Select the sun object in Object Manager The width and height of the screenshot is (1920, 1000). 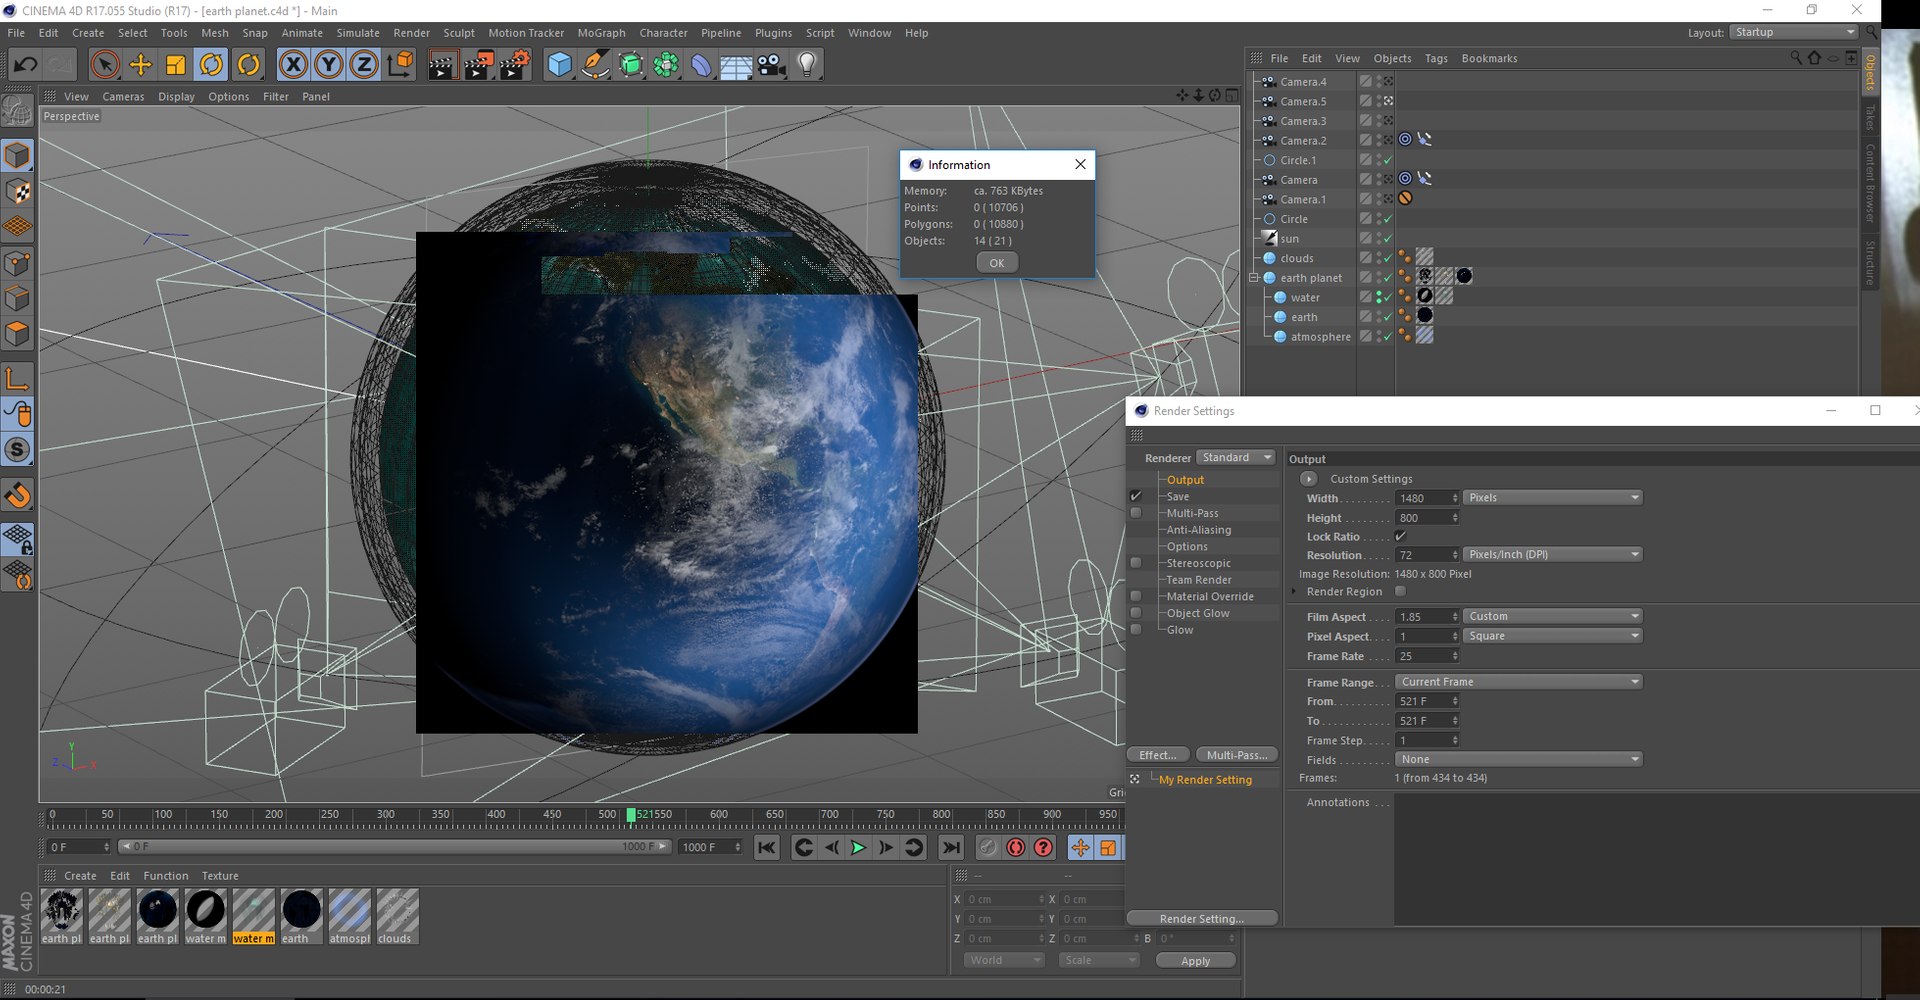tap(1290, 239)
